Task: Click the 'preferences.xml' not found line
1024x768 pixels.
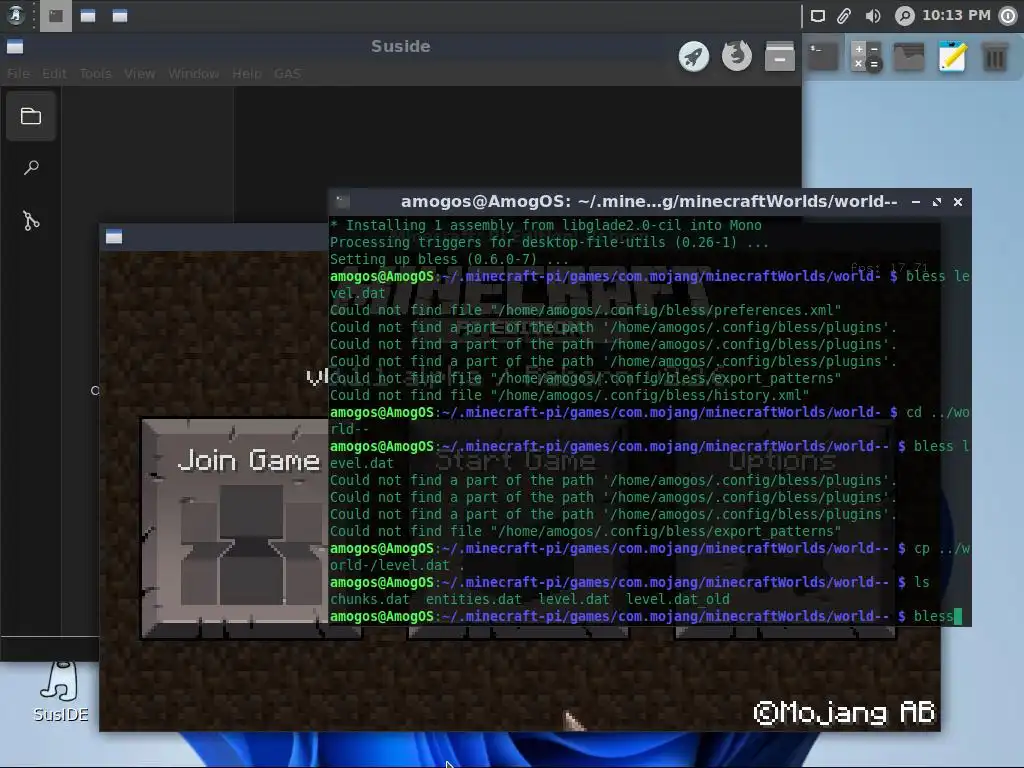Action: [x=586, y=310]
